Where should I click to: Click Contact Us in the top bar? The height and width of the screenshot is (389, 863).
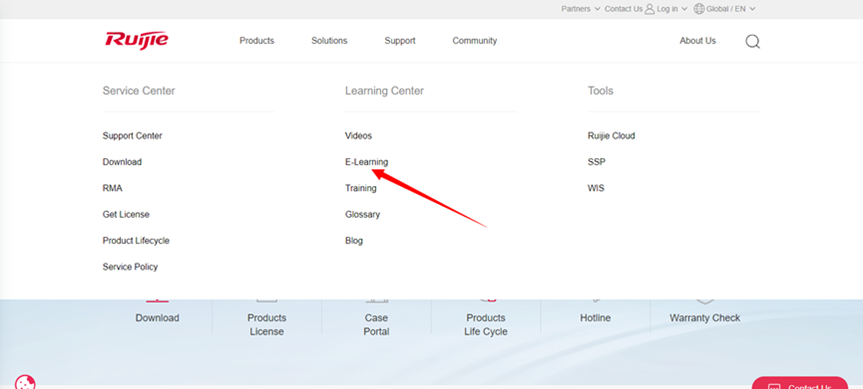pyautogui.click(x=624, y=9)
